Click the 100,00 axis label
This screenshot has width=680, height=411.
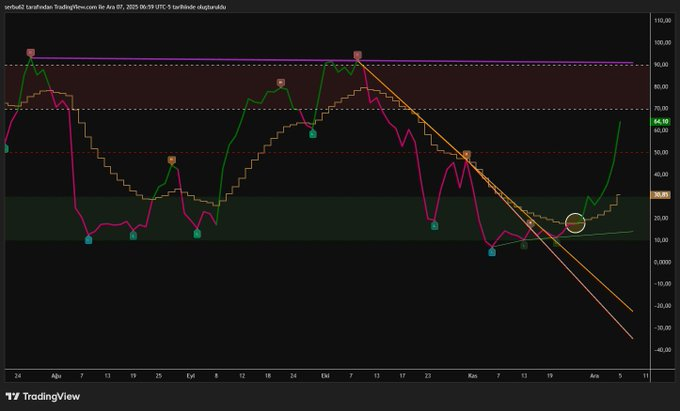tap(662, 42)
